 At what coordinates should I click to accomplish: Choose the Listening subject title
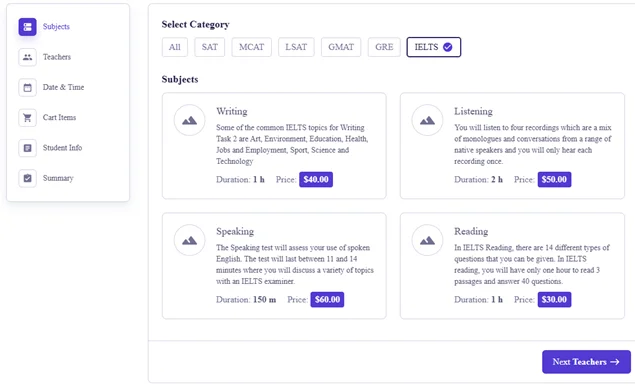473,111
